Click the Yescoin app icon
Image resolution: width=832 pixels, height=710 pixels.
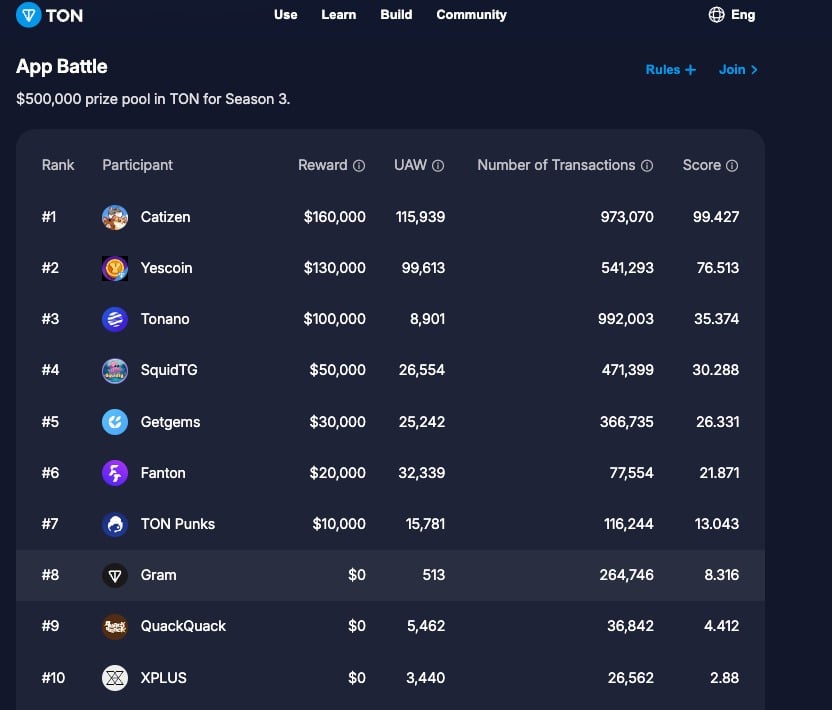click(x=115, y=268)
